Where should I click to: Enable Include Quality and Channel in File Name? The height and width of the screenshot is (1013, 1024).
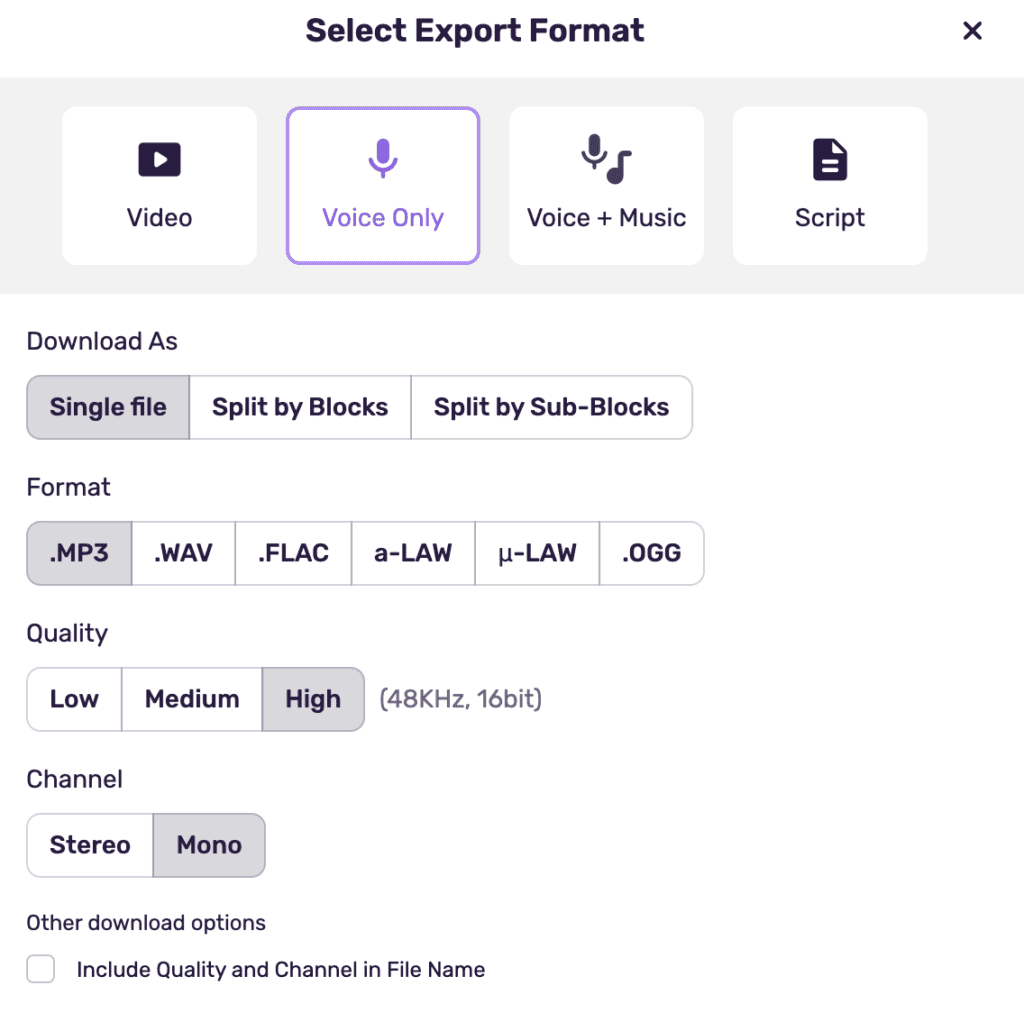coord(40,969)
